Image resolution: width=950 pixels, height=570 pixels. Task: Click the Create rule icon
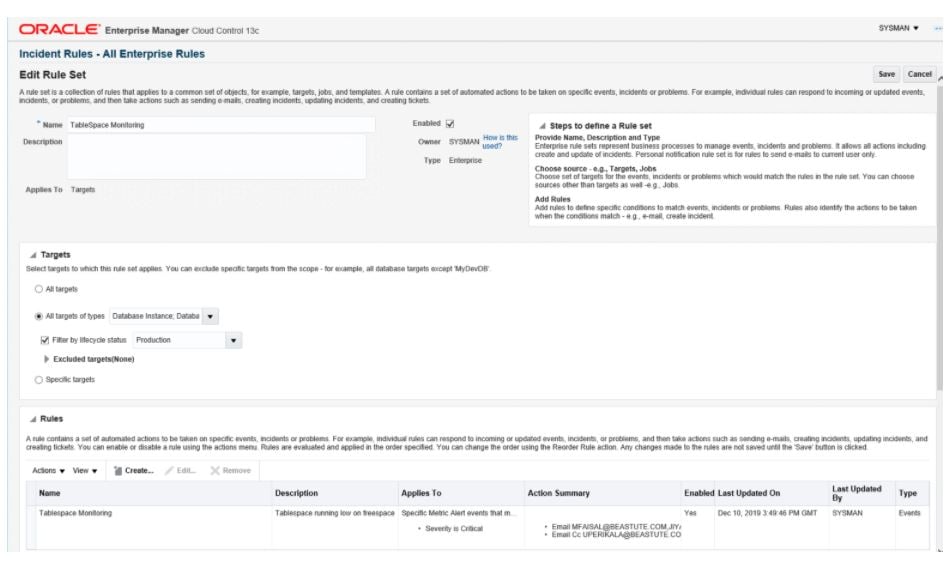118,471
